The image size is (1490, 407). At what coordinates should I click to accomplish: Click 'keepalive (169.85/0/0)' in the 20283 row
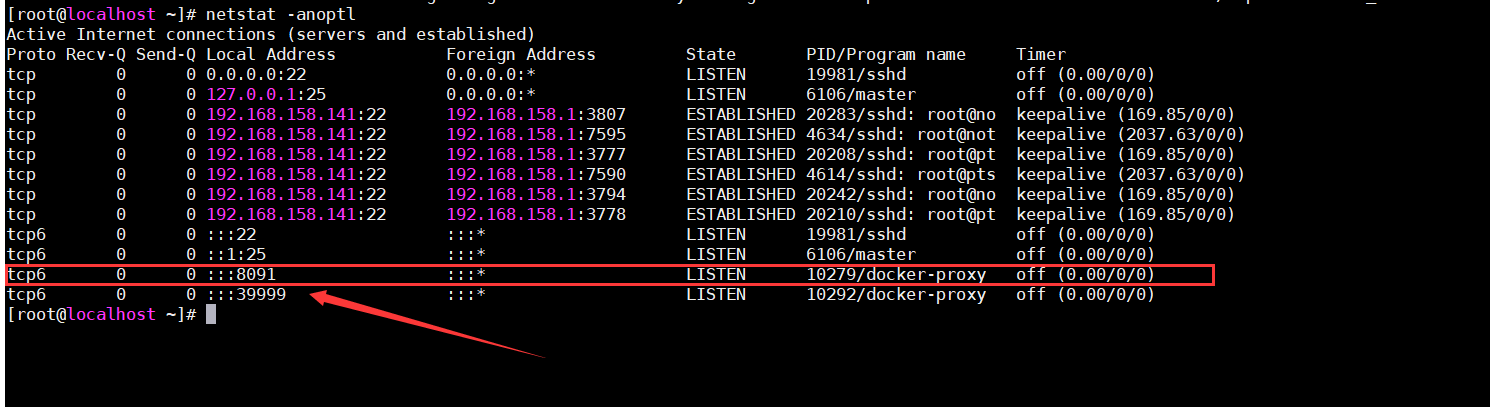1126,115
